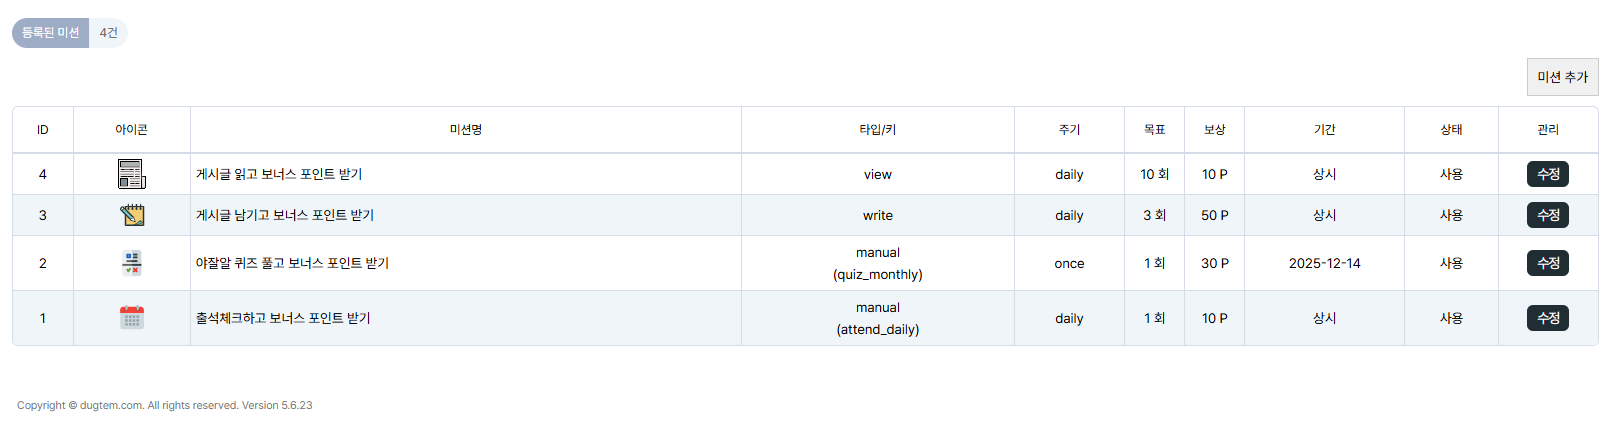Click the 4건 count badge
Image resolution: width=1613 pixels, height=424 pixels.
pos(109,33)
